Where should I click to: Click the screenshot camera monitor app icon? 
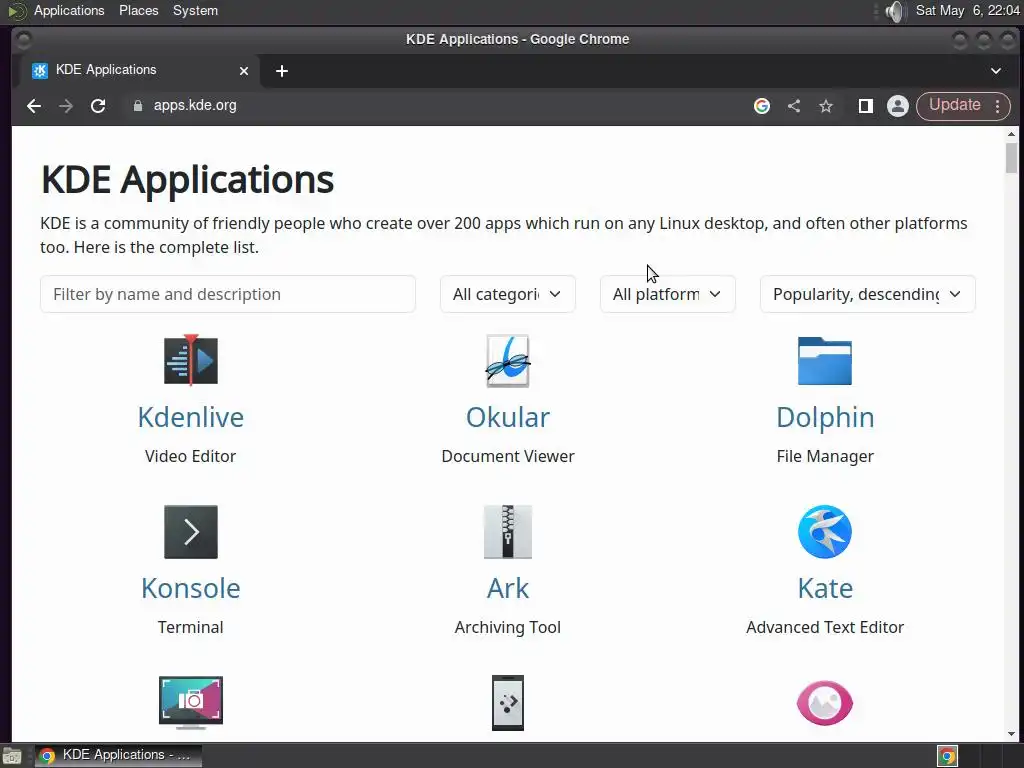click(191, 703)
